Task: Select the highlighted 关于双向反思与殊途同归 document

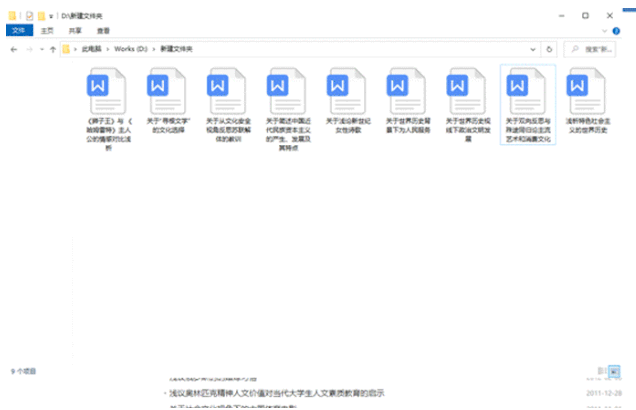Action: (x=528, y=105)
